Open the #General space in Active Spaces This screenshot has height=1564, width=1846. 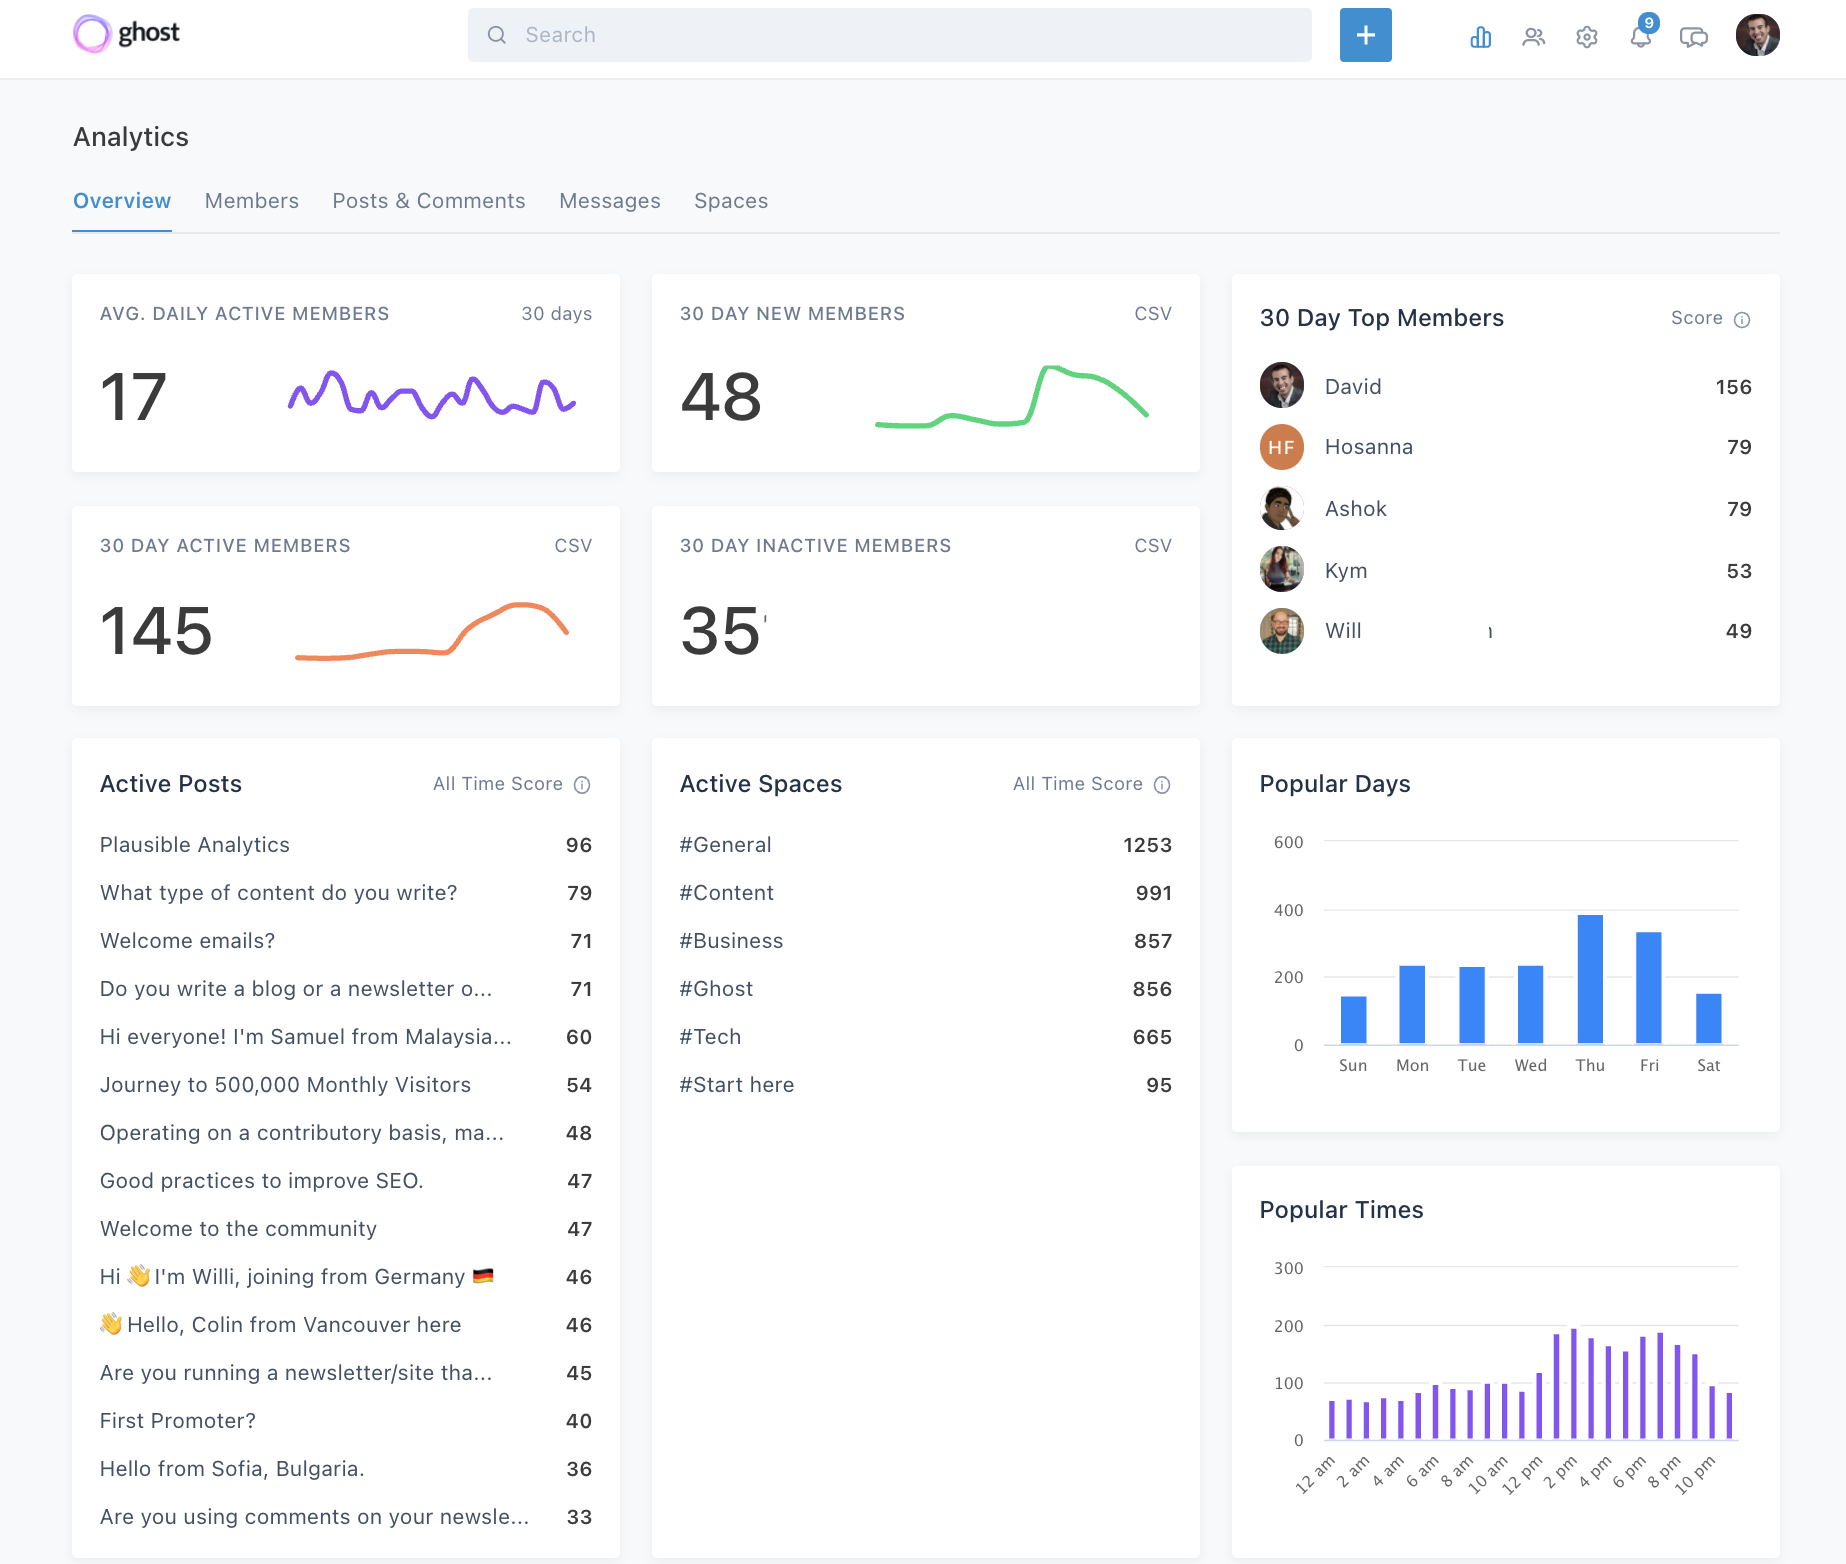click(x=725, y=844)
